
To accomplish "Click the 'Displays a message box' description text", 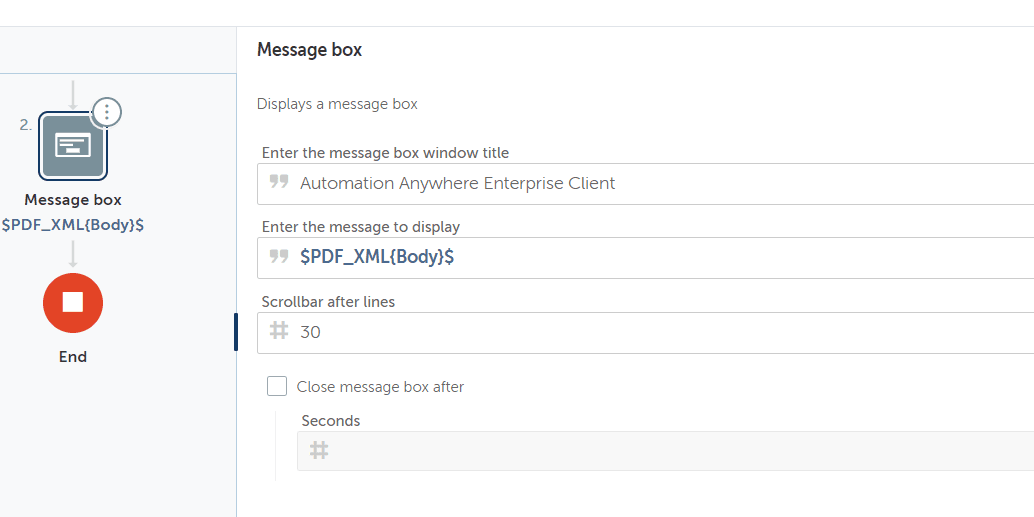I will coord(337,104).
